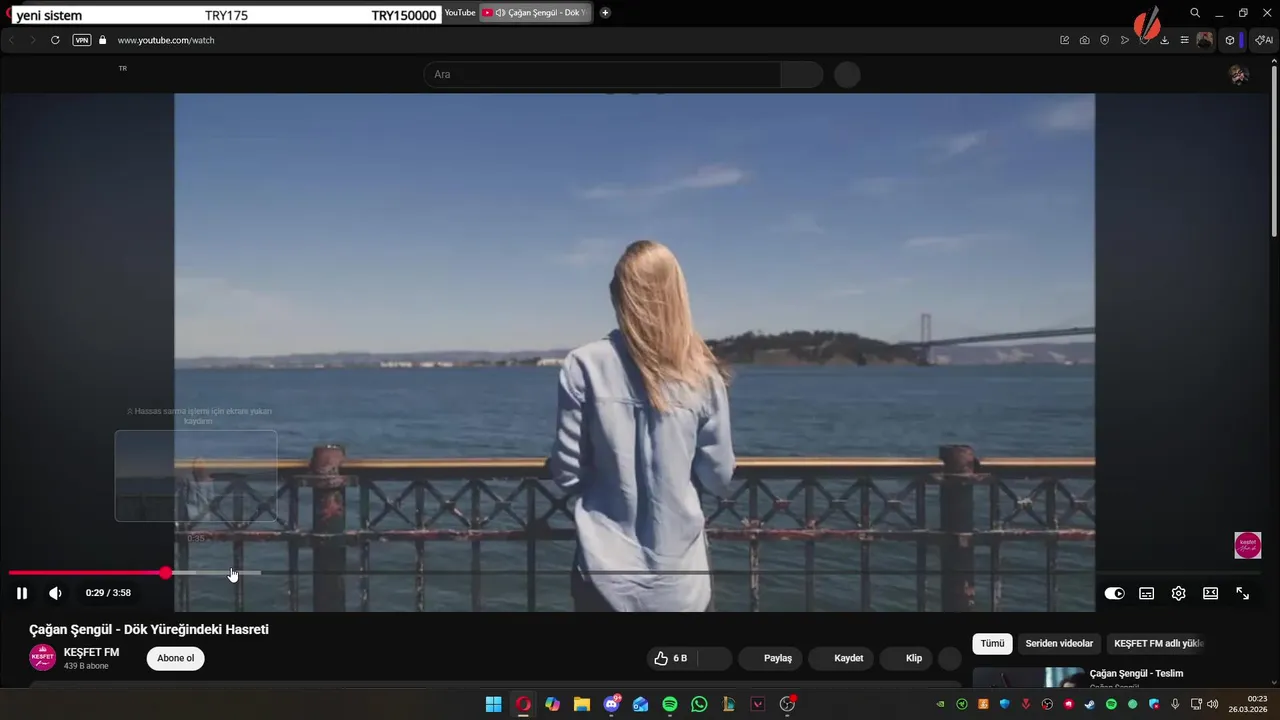Switch to the YouTube labeled tab

point(460,13)
